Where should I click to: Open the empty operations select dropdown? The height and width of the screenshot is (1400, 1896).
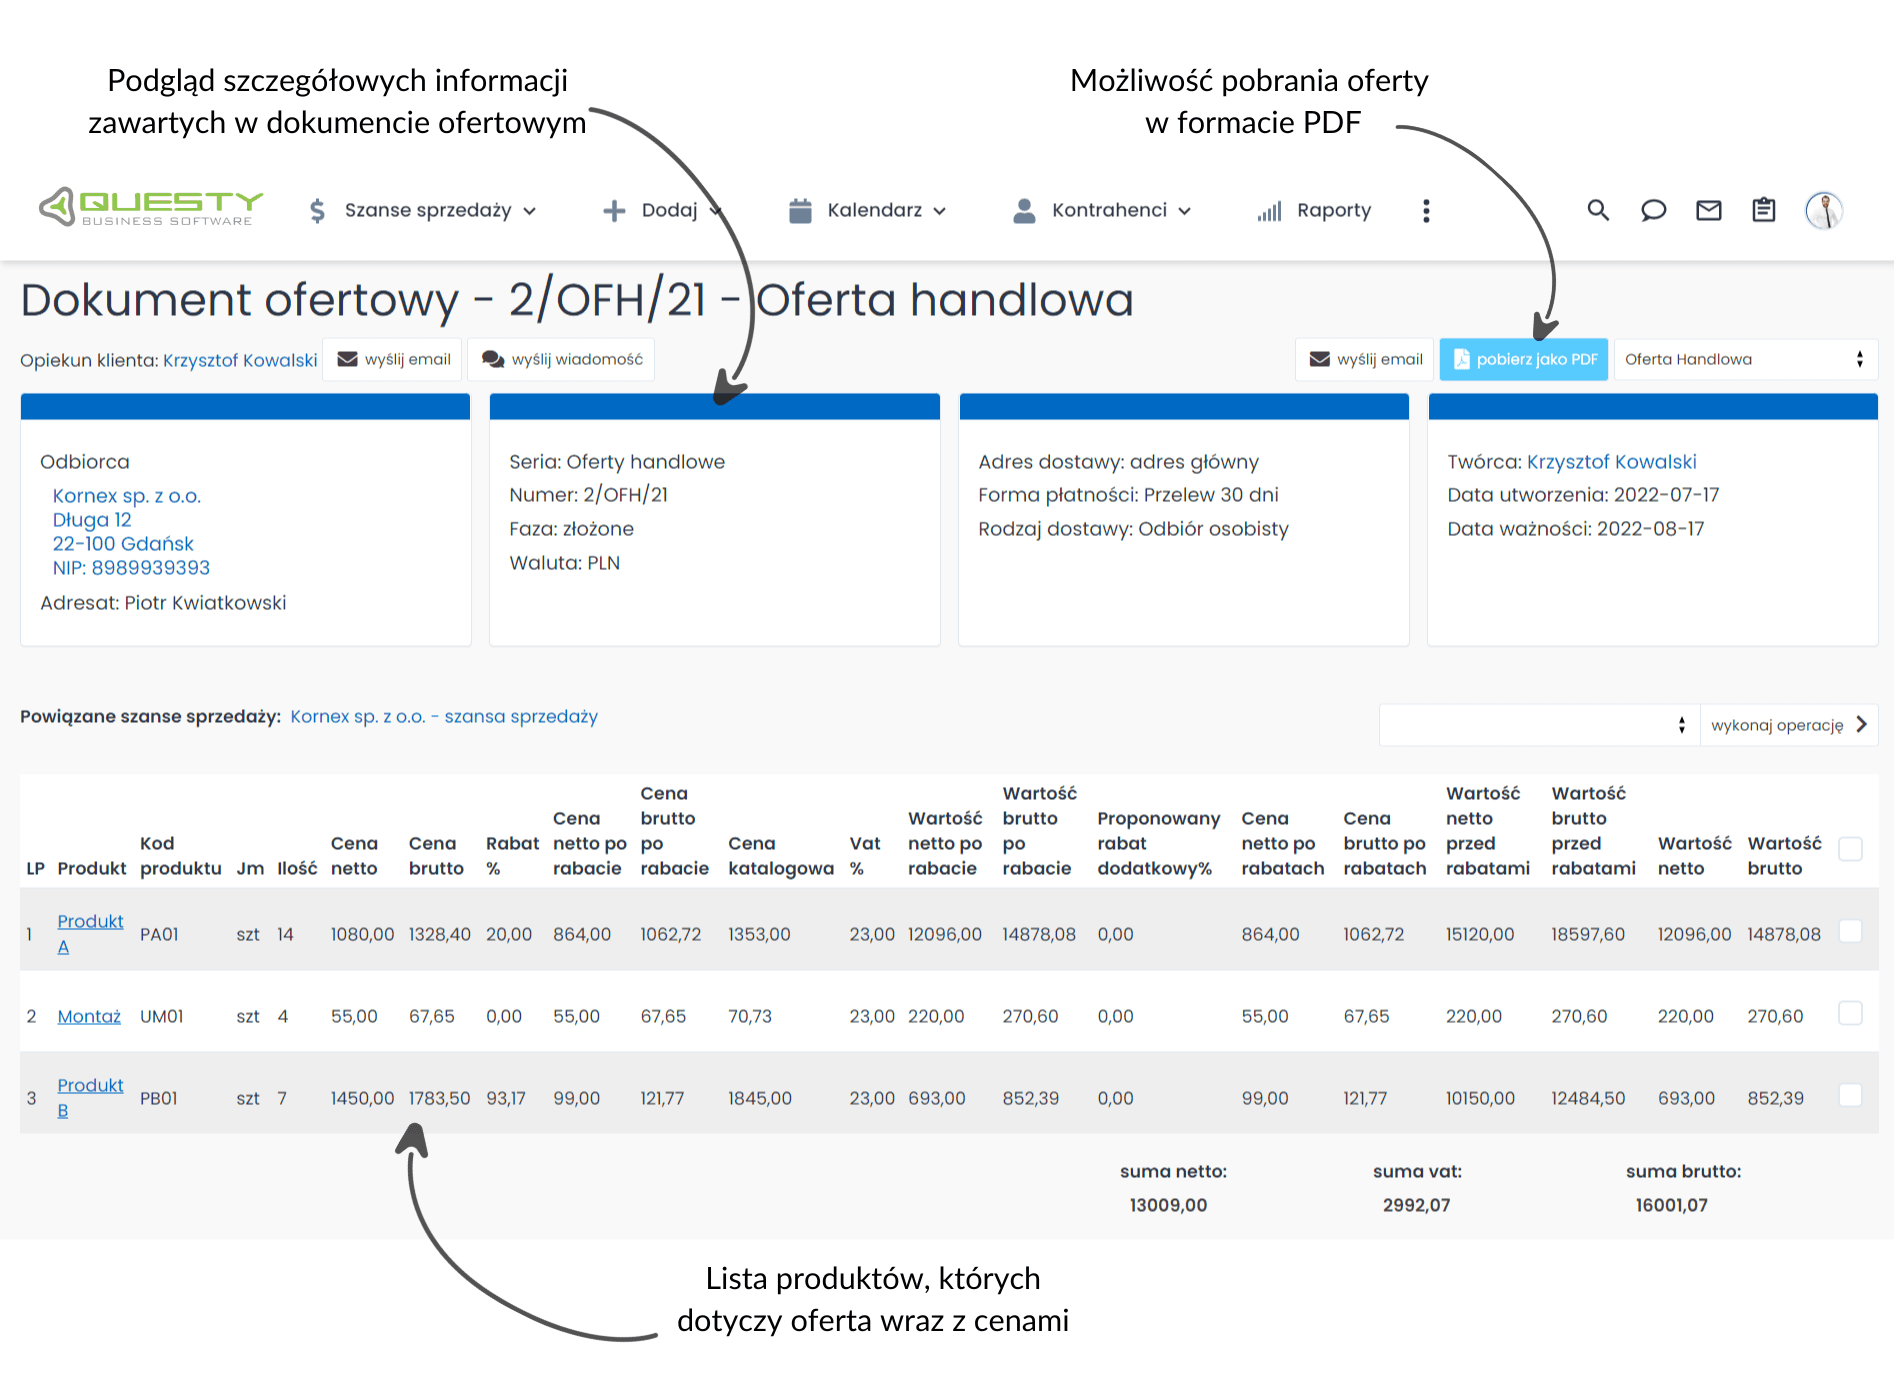pos(1539,725)
